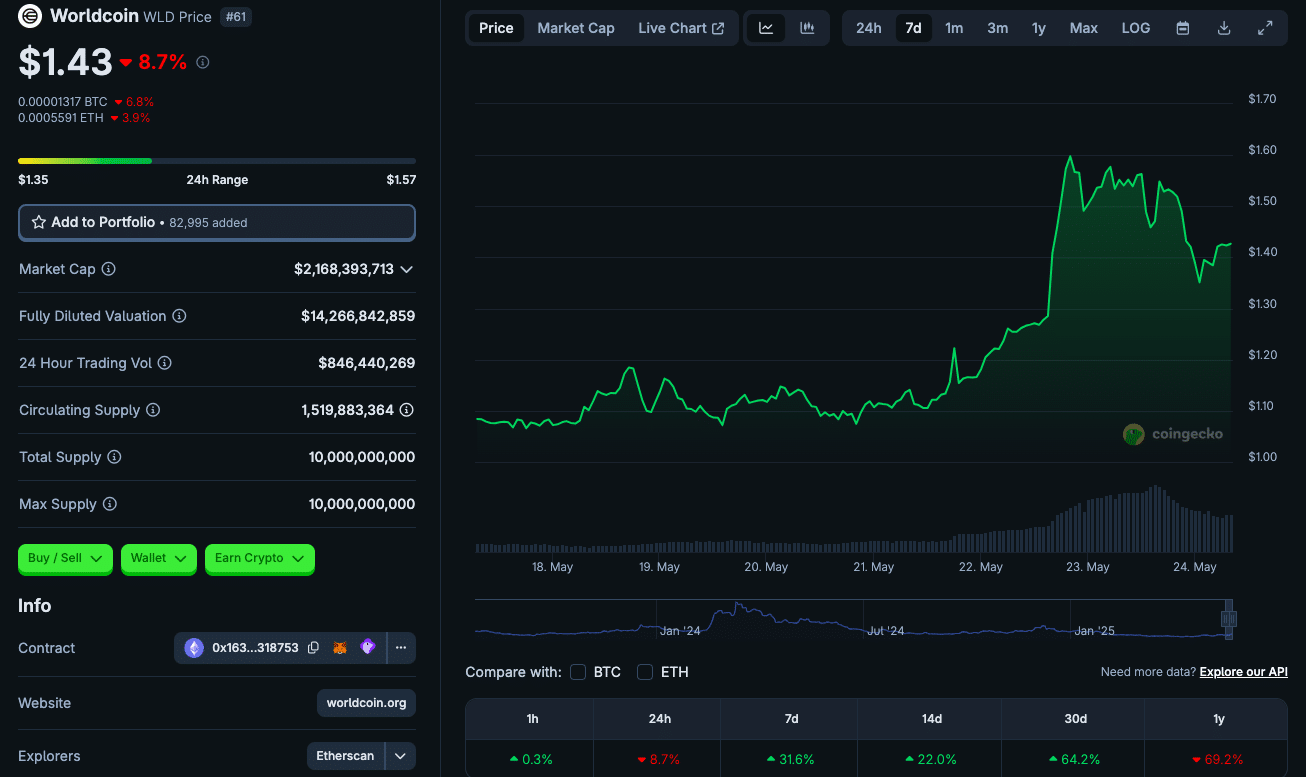The width and height of the screenshot is (1306, 777).
Task: Click the $846,440,269 trading volume value
Action: pos(367,363)
